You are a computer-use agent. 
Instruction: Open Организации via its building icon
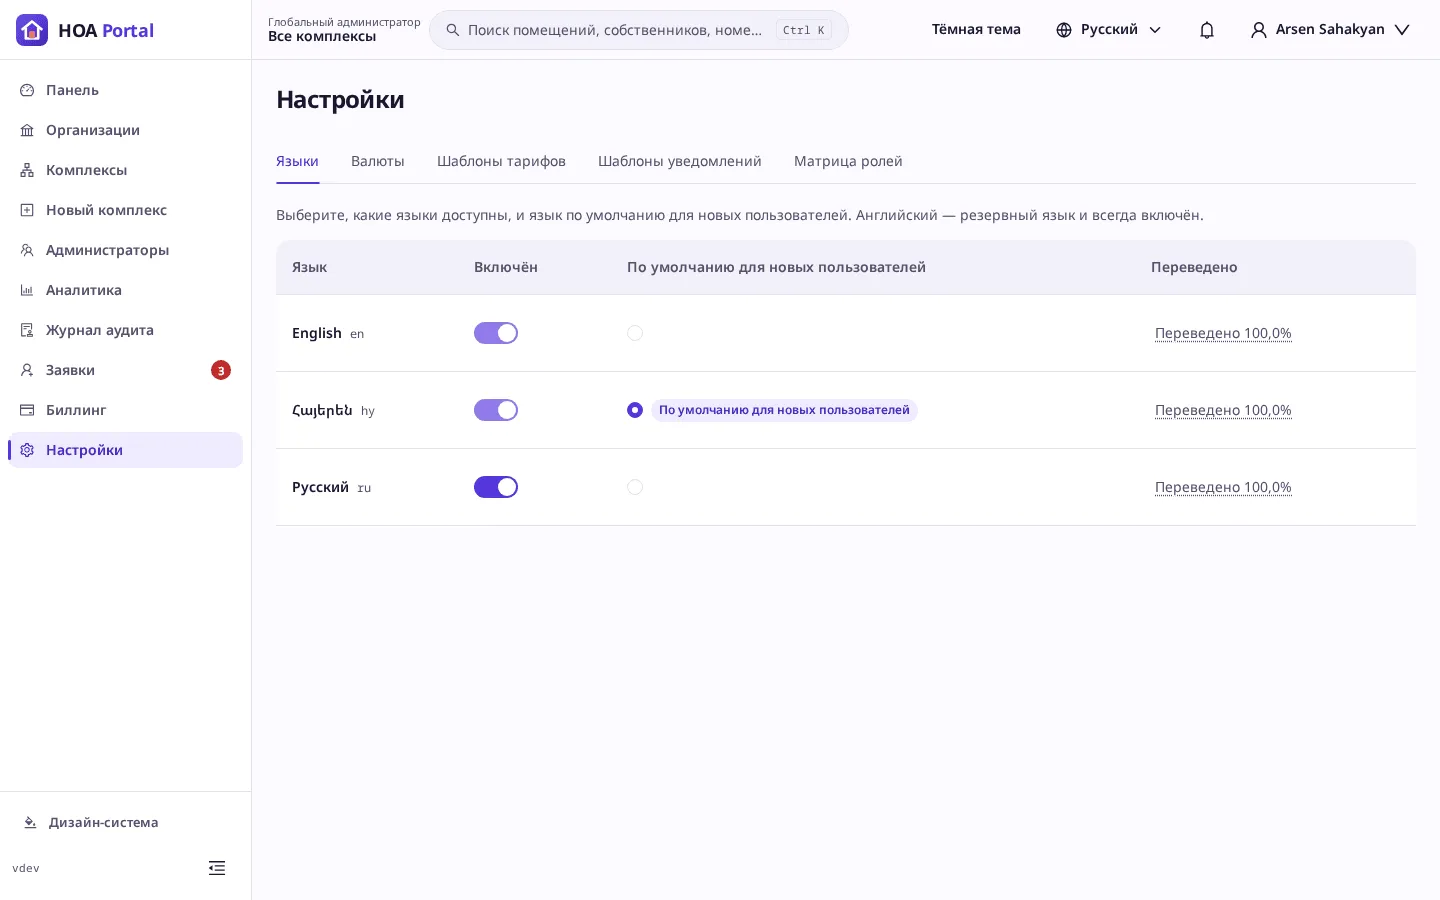(27, 130)
